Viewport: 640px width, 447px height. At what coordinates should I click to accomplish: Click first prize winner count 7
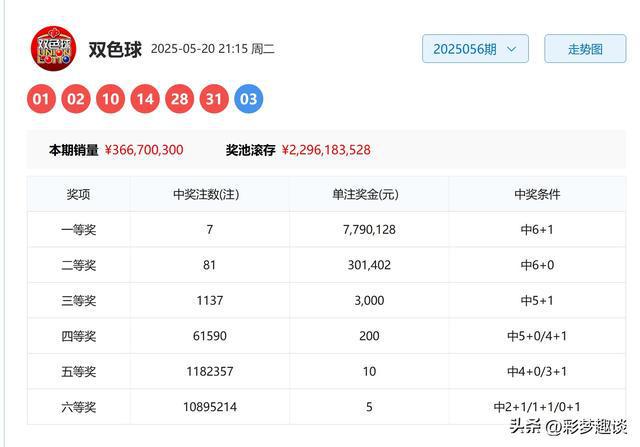[210, 229]
